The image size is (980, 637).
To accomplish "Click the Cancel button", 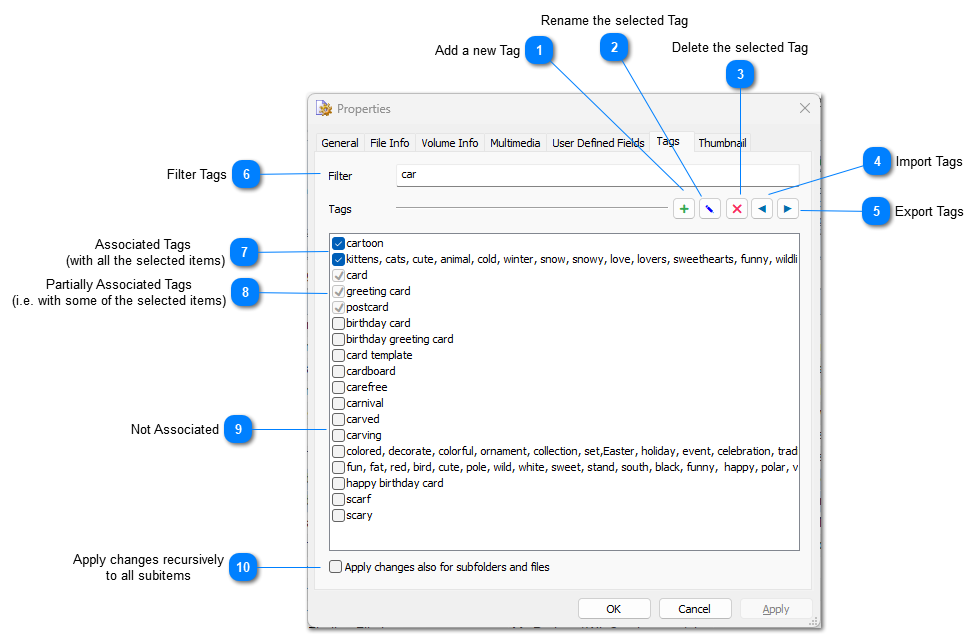I will coord(695,609).
